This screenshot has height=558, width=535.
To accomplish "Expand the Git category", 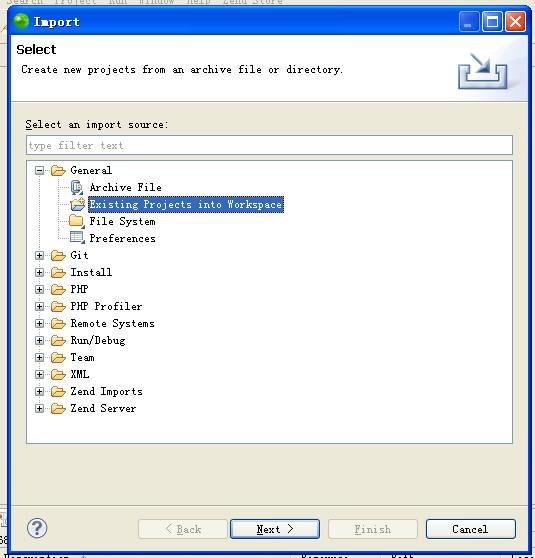I will click(40, 256).
